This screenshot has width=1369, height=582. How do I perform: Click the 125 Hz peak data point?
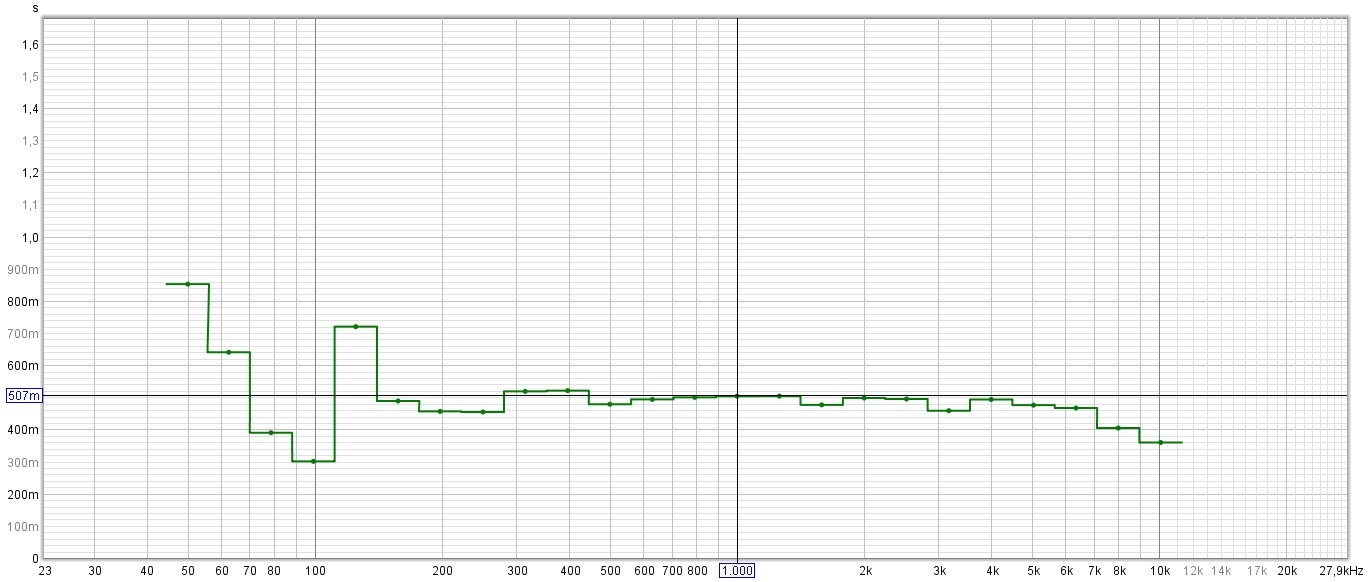[355, 327]
